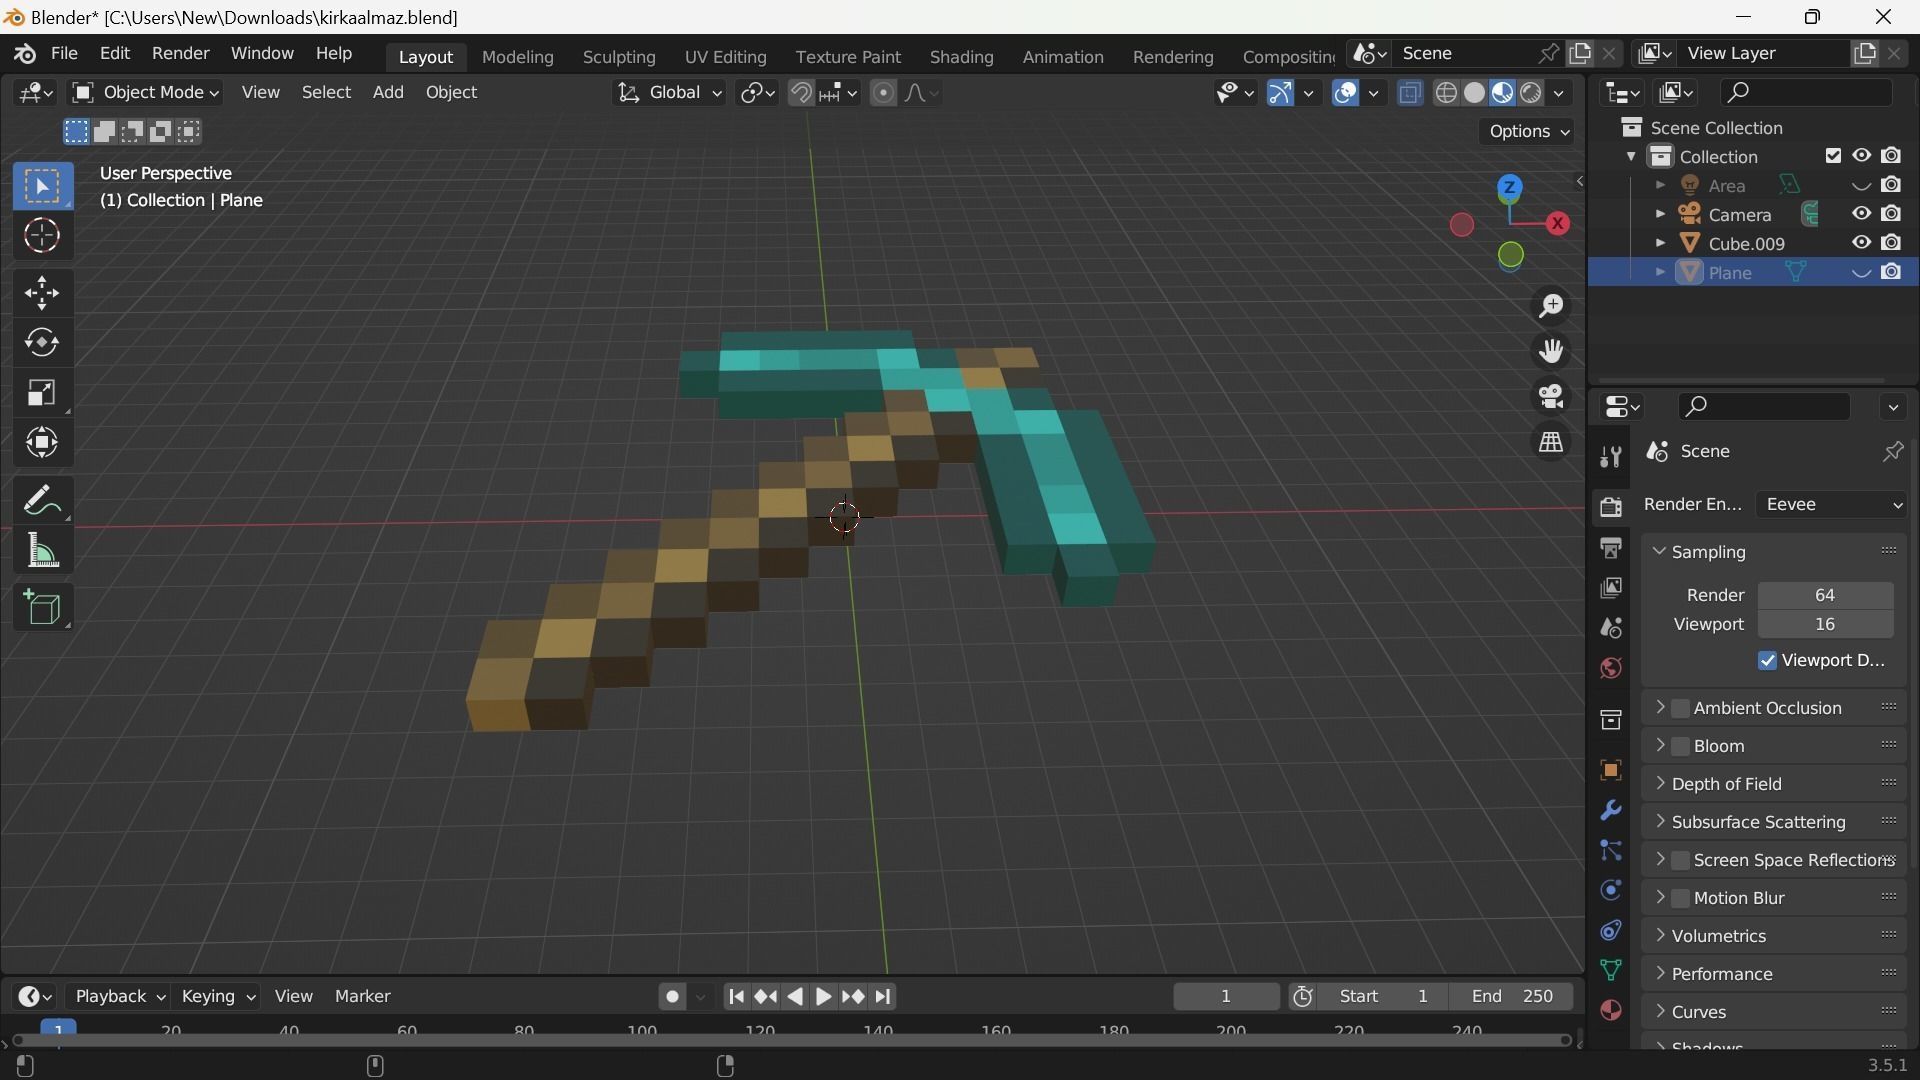Open the Object Mode dropdown
Viewport: 1920px width, 1080px height.
point(146,92)
